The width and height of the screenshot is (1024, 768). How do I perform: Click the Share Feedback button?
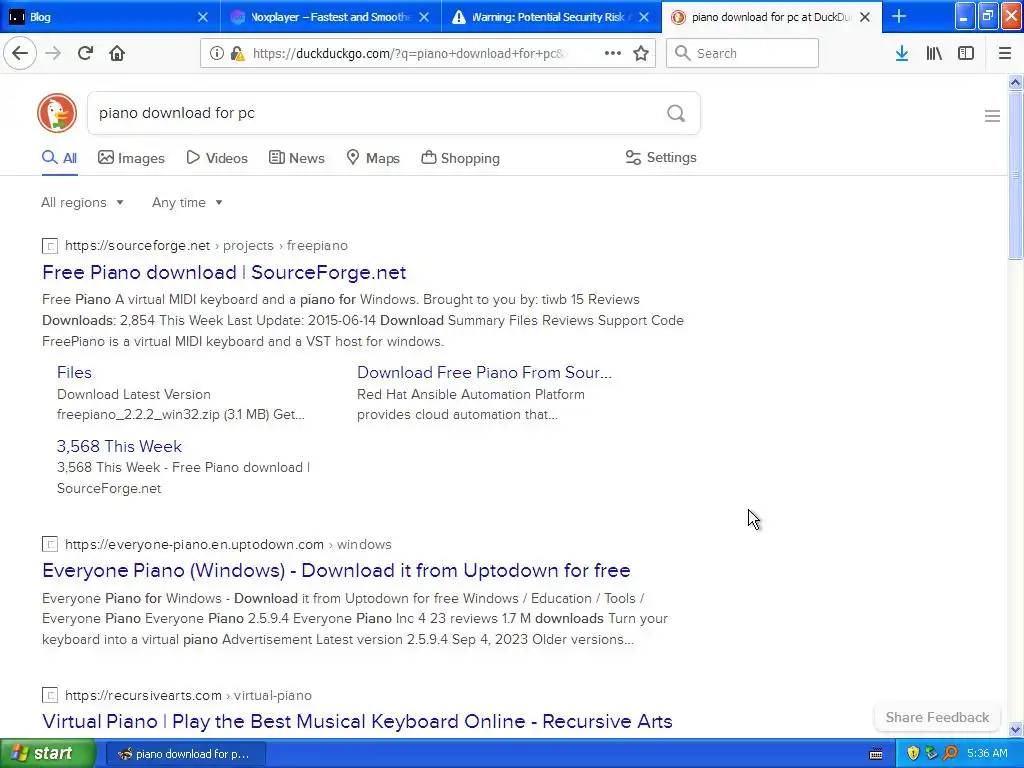[x=937, y=717]
